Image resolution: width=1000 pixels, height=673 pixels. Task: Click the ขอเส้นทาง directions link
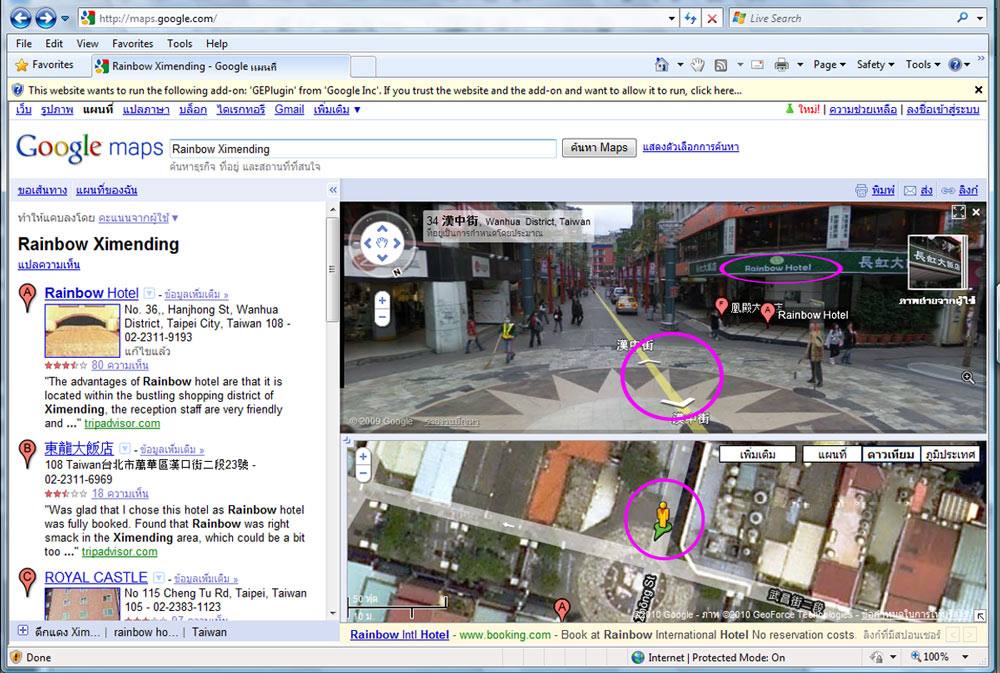pyautogui.click(x=42, y=190)
